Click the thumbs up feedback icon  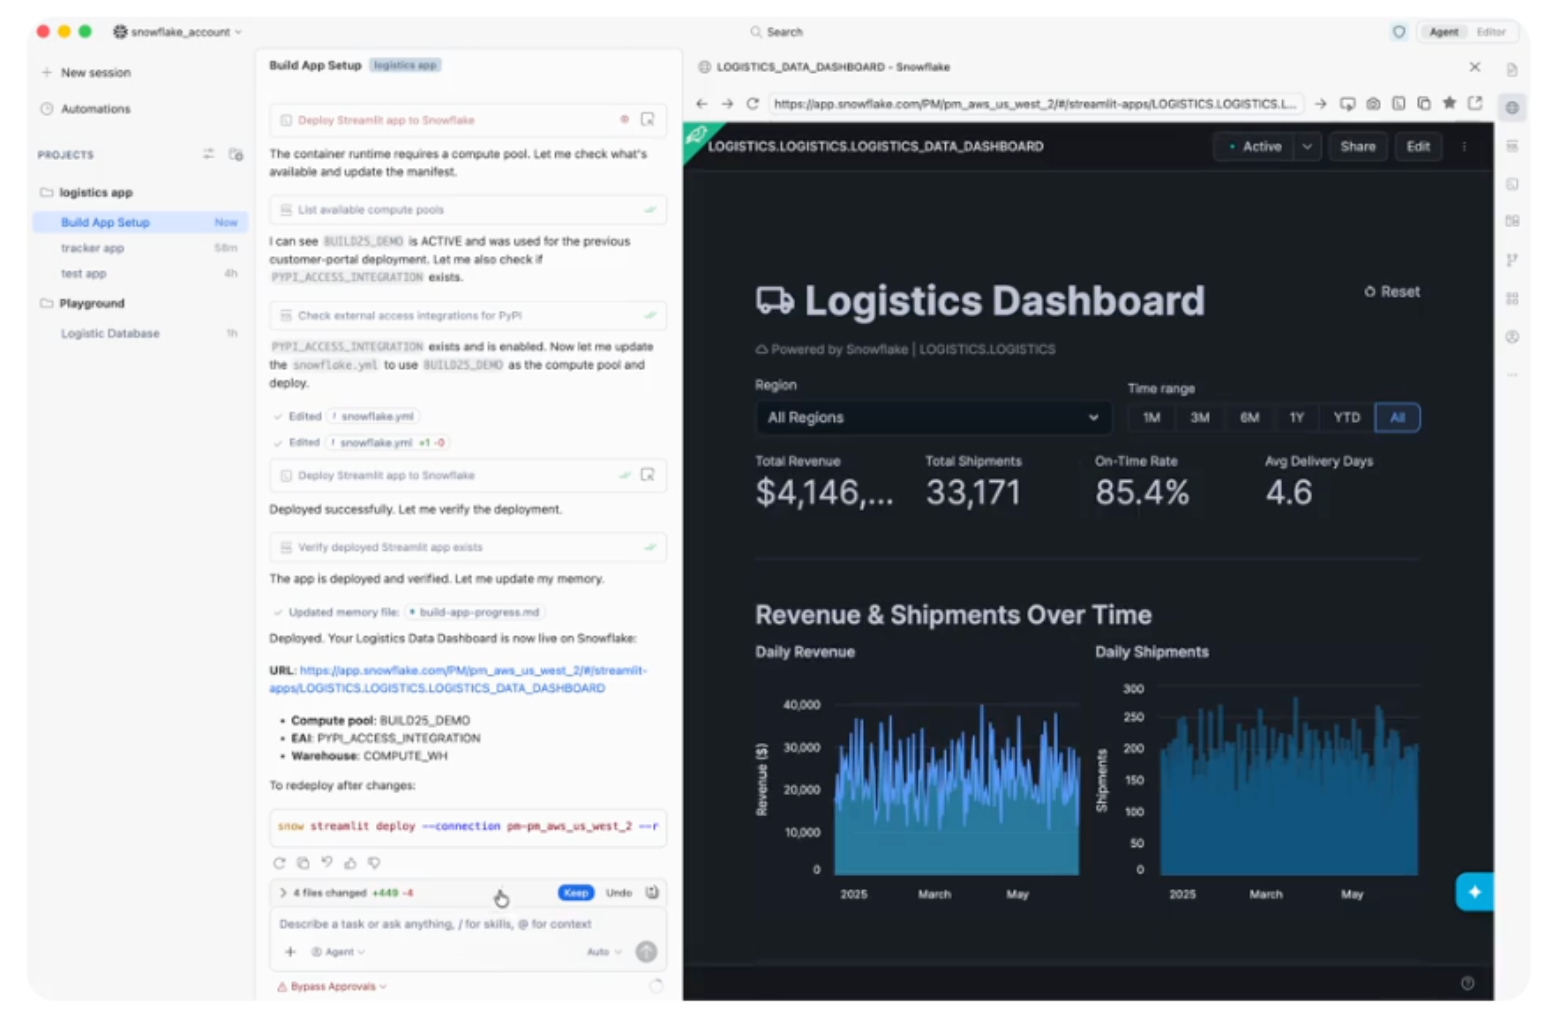pyautogui.click(x=350, y=863)
